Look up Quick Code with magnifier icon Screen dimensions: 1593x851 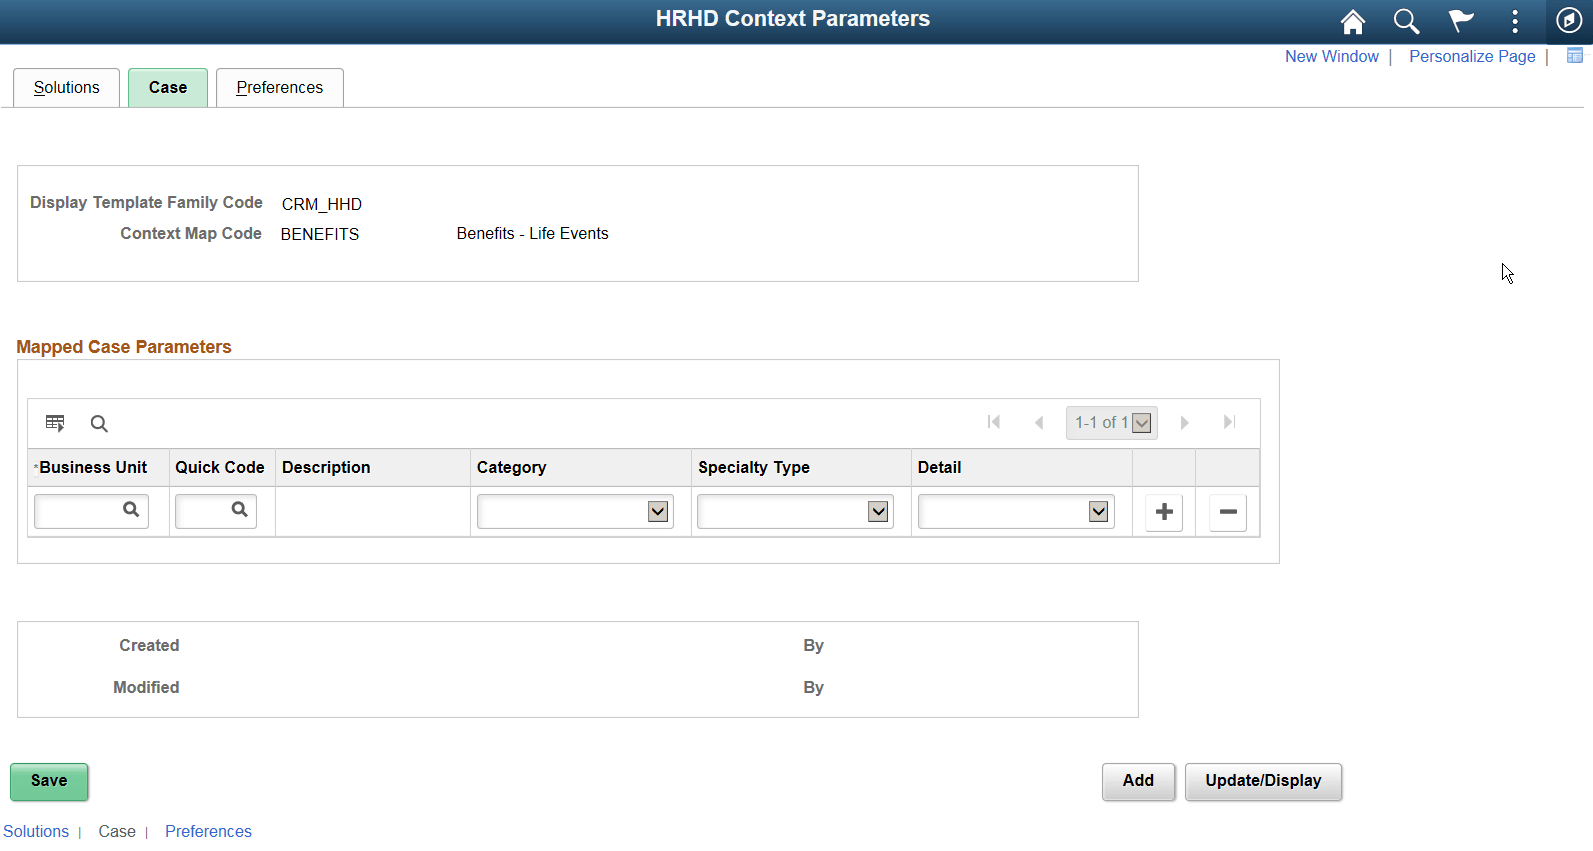[239, 509]
